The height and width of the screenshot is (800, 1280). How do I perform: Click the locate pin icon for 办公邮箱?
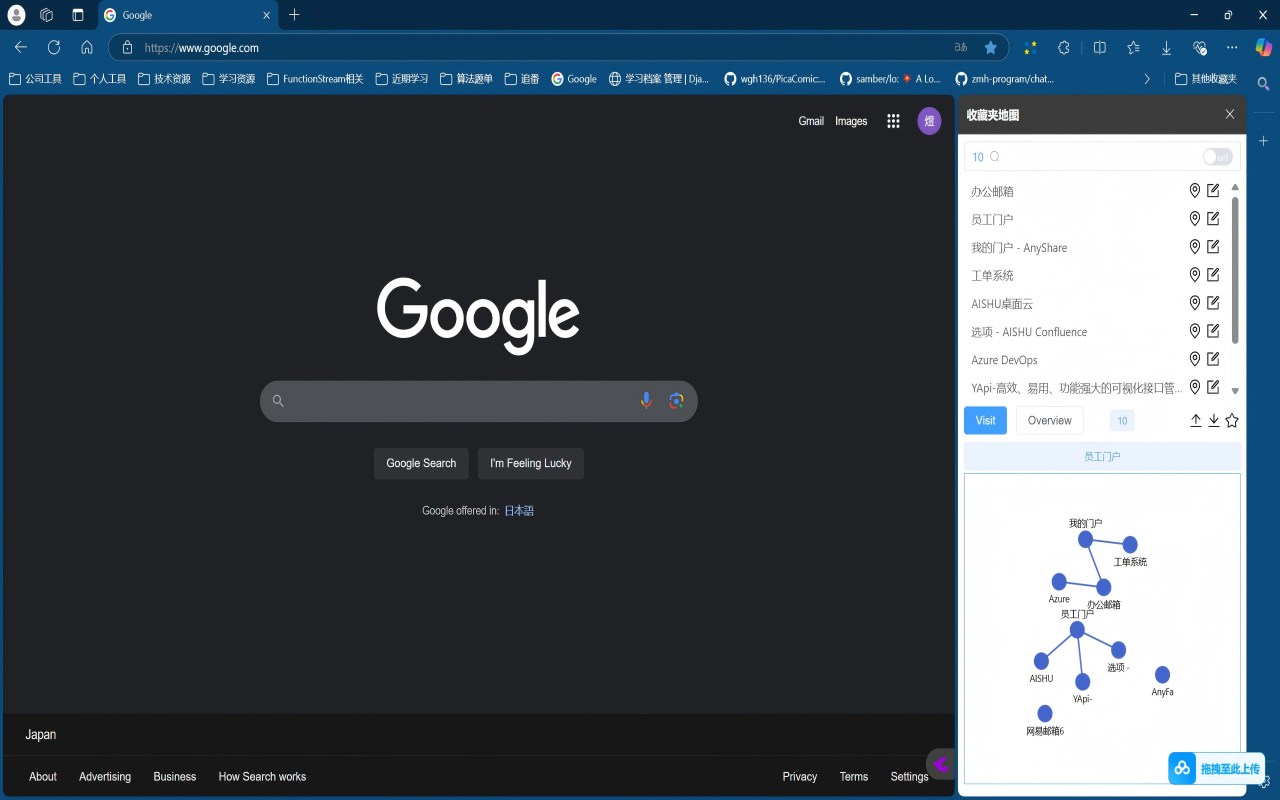[1194, 190]
